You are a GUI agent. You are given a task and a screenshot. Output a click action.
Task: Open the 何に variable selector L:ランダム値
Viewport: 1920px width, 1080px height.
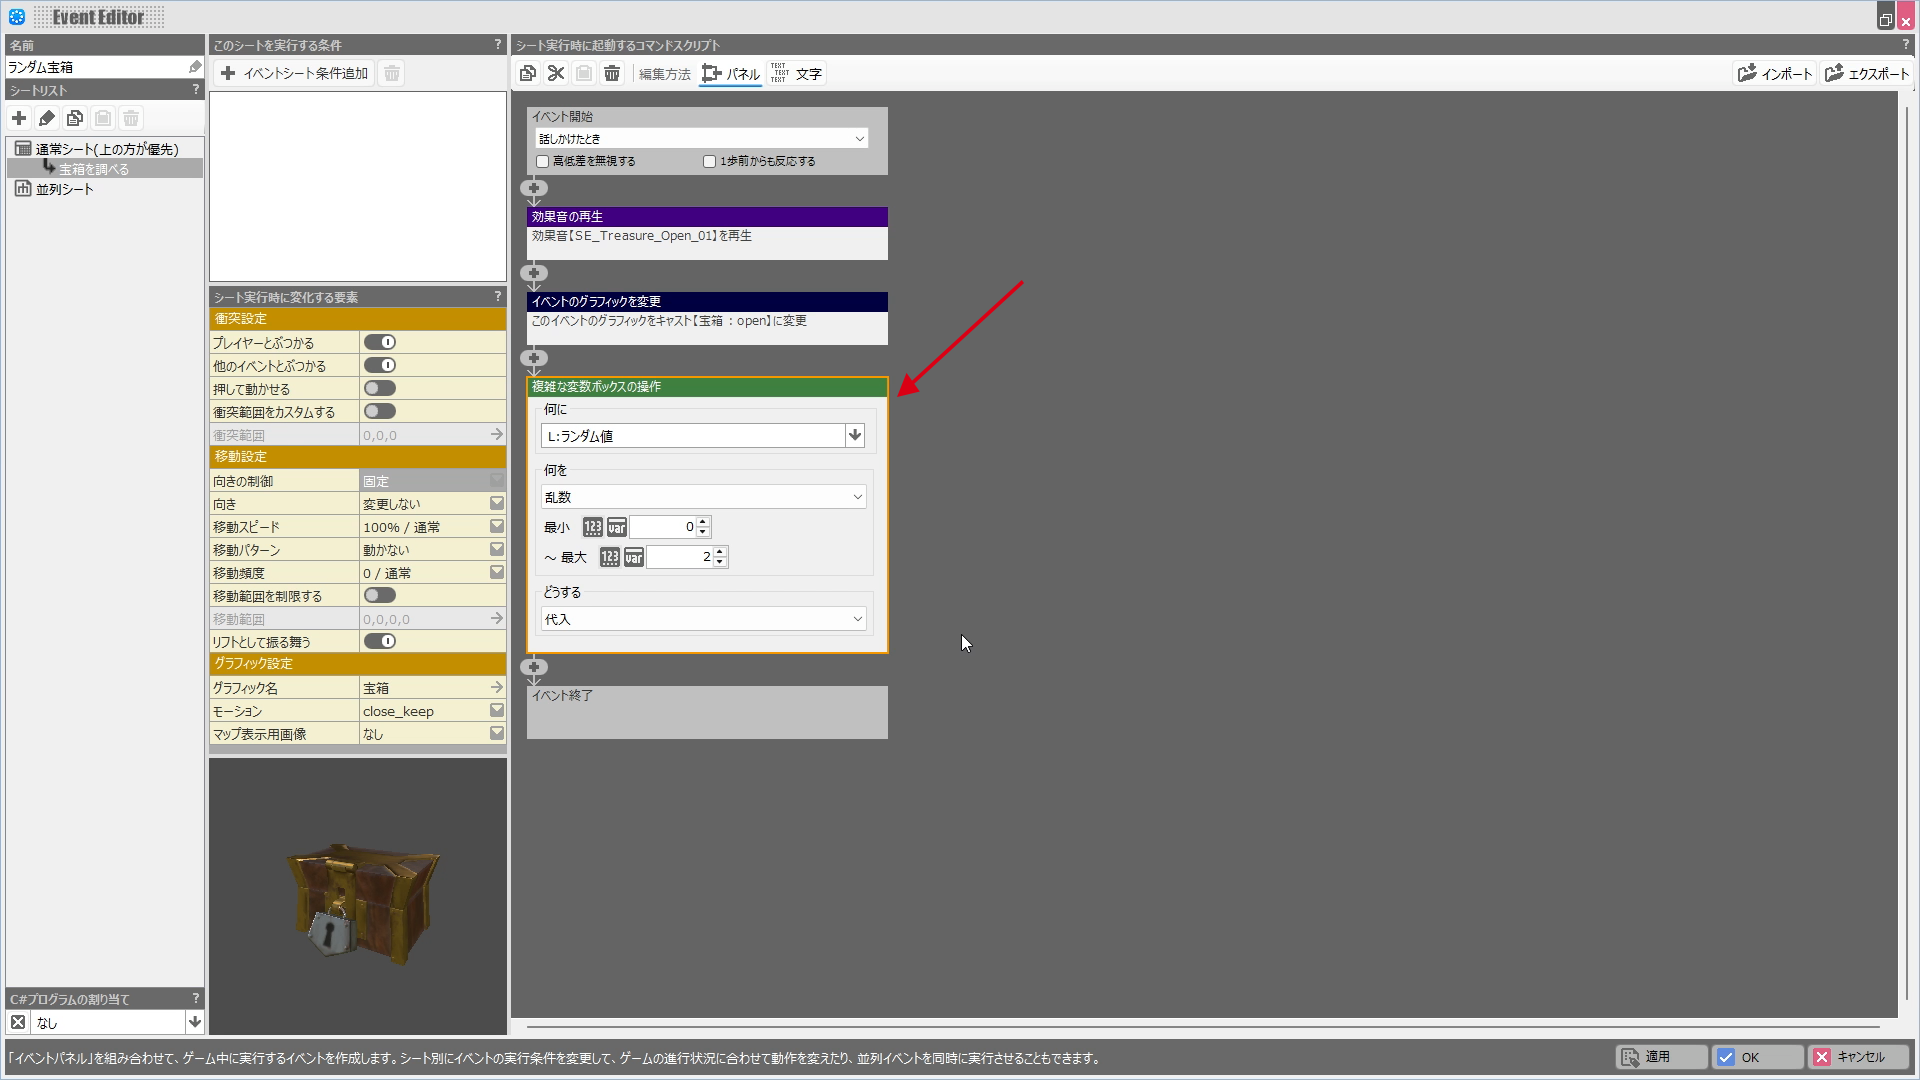point(854,435)
